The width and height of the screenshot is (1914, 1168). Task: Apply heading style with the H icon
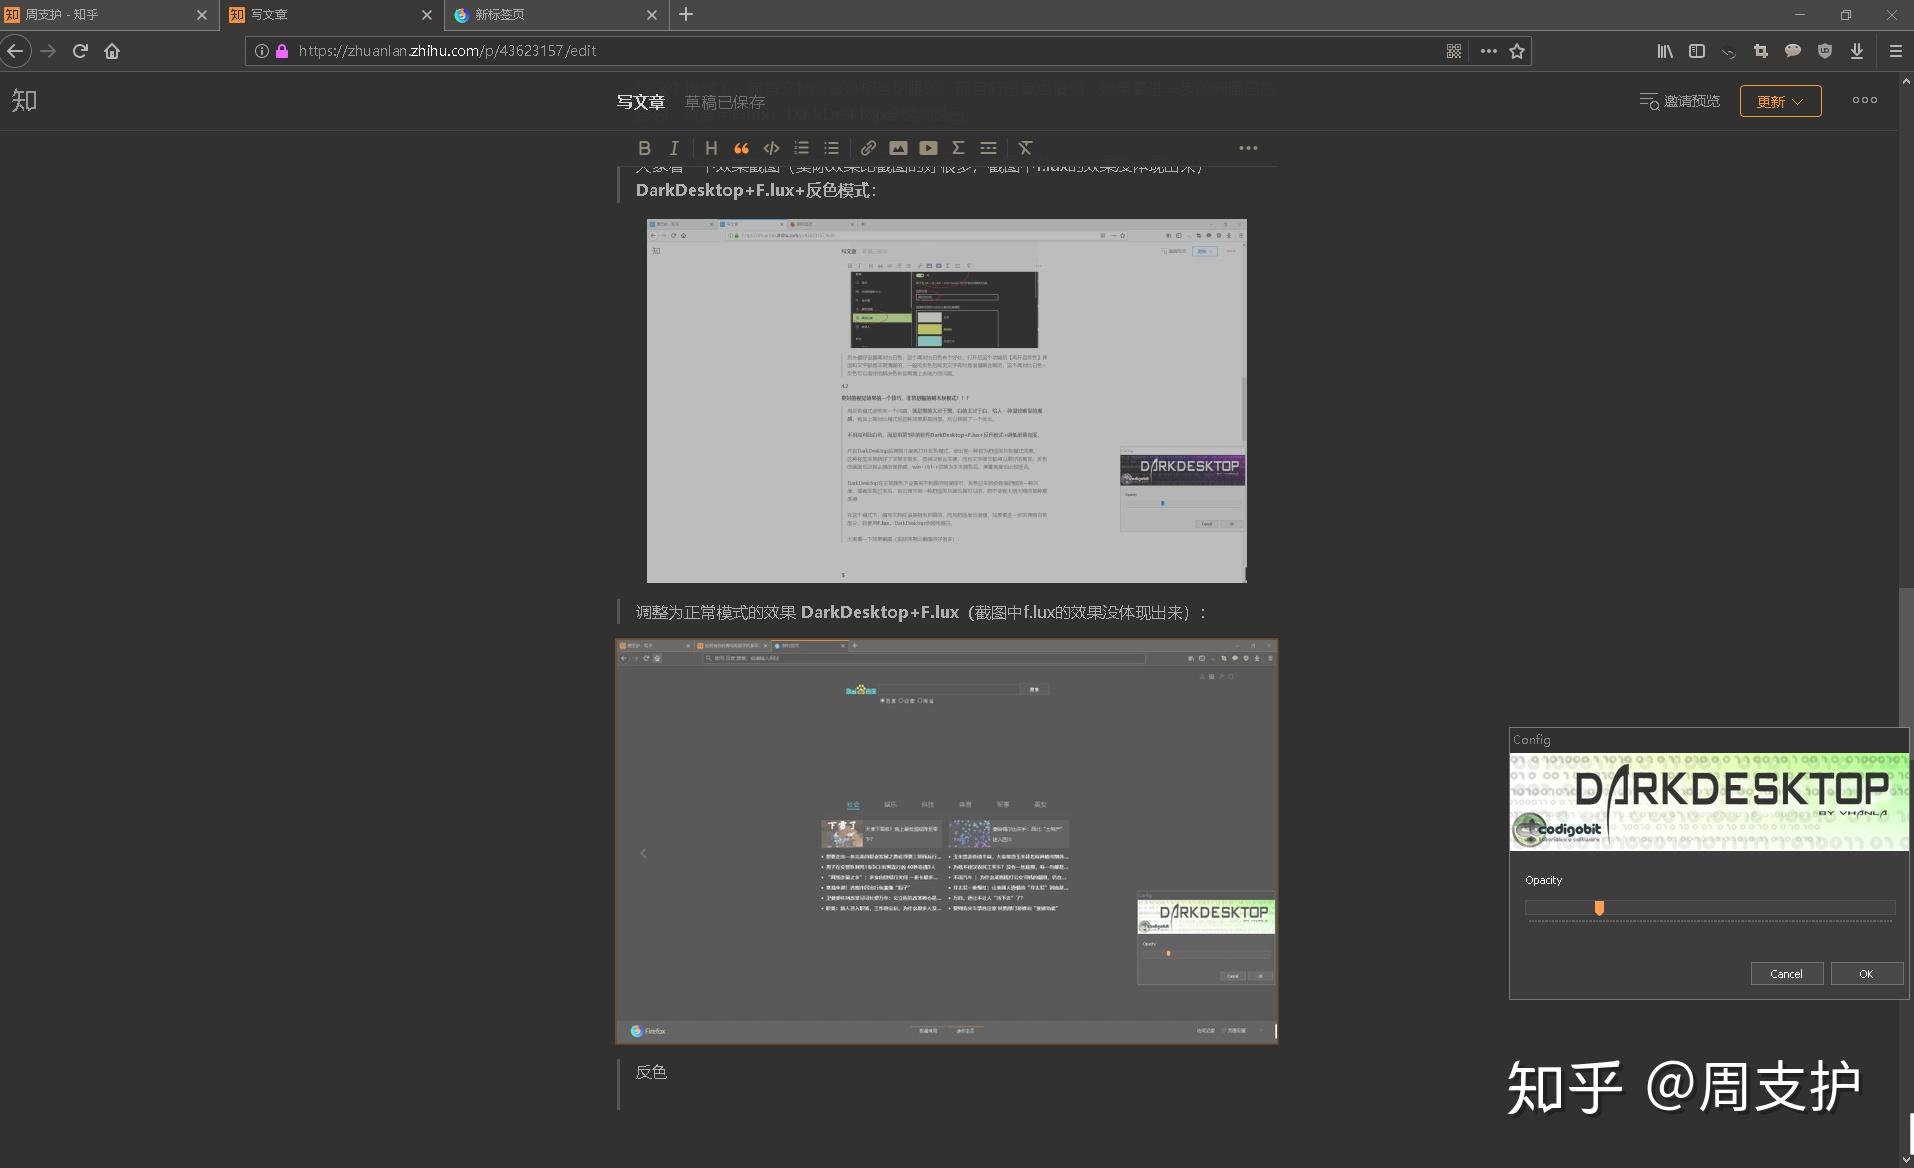click(x=711, y=148)
